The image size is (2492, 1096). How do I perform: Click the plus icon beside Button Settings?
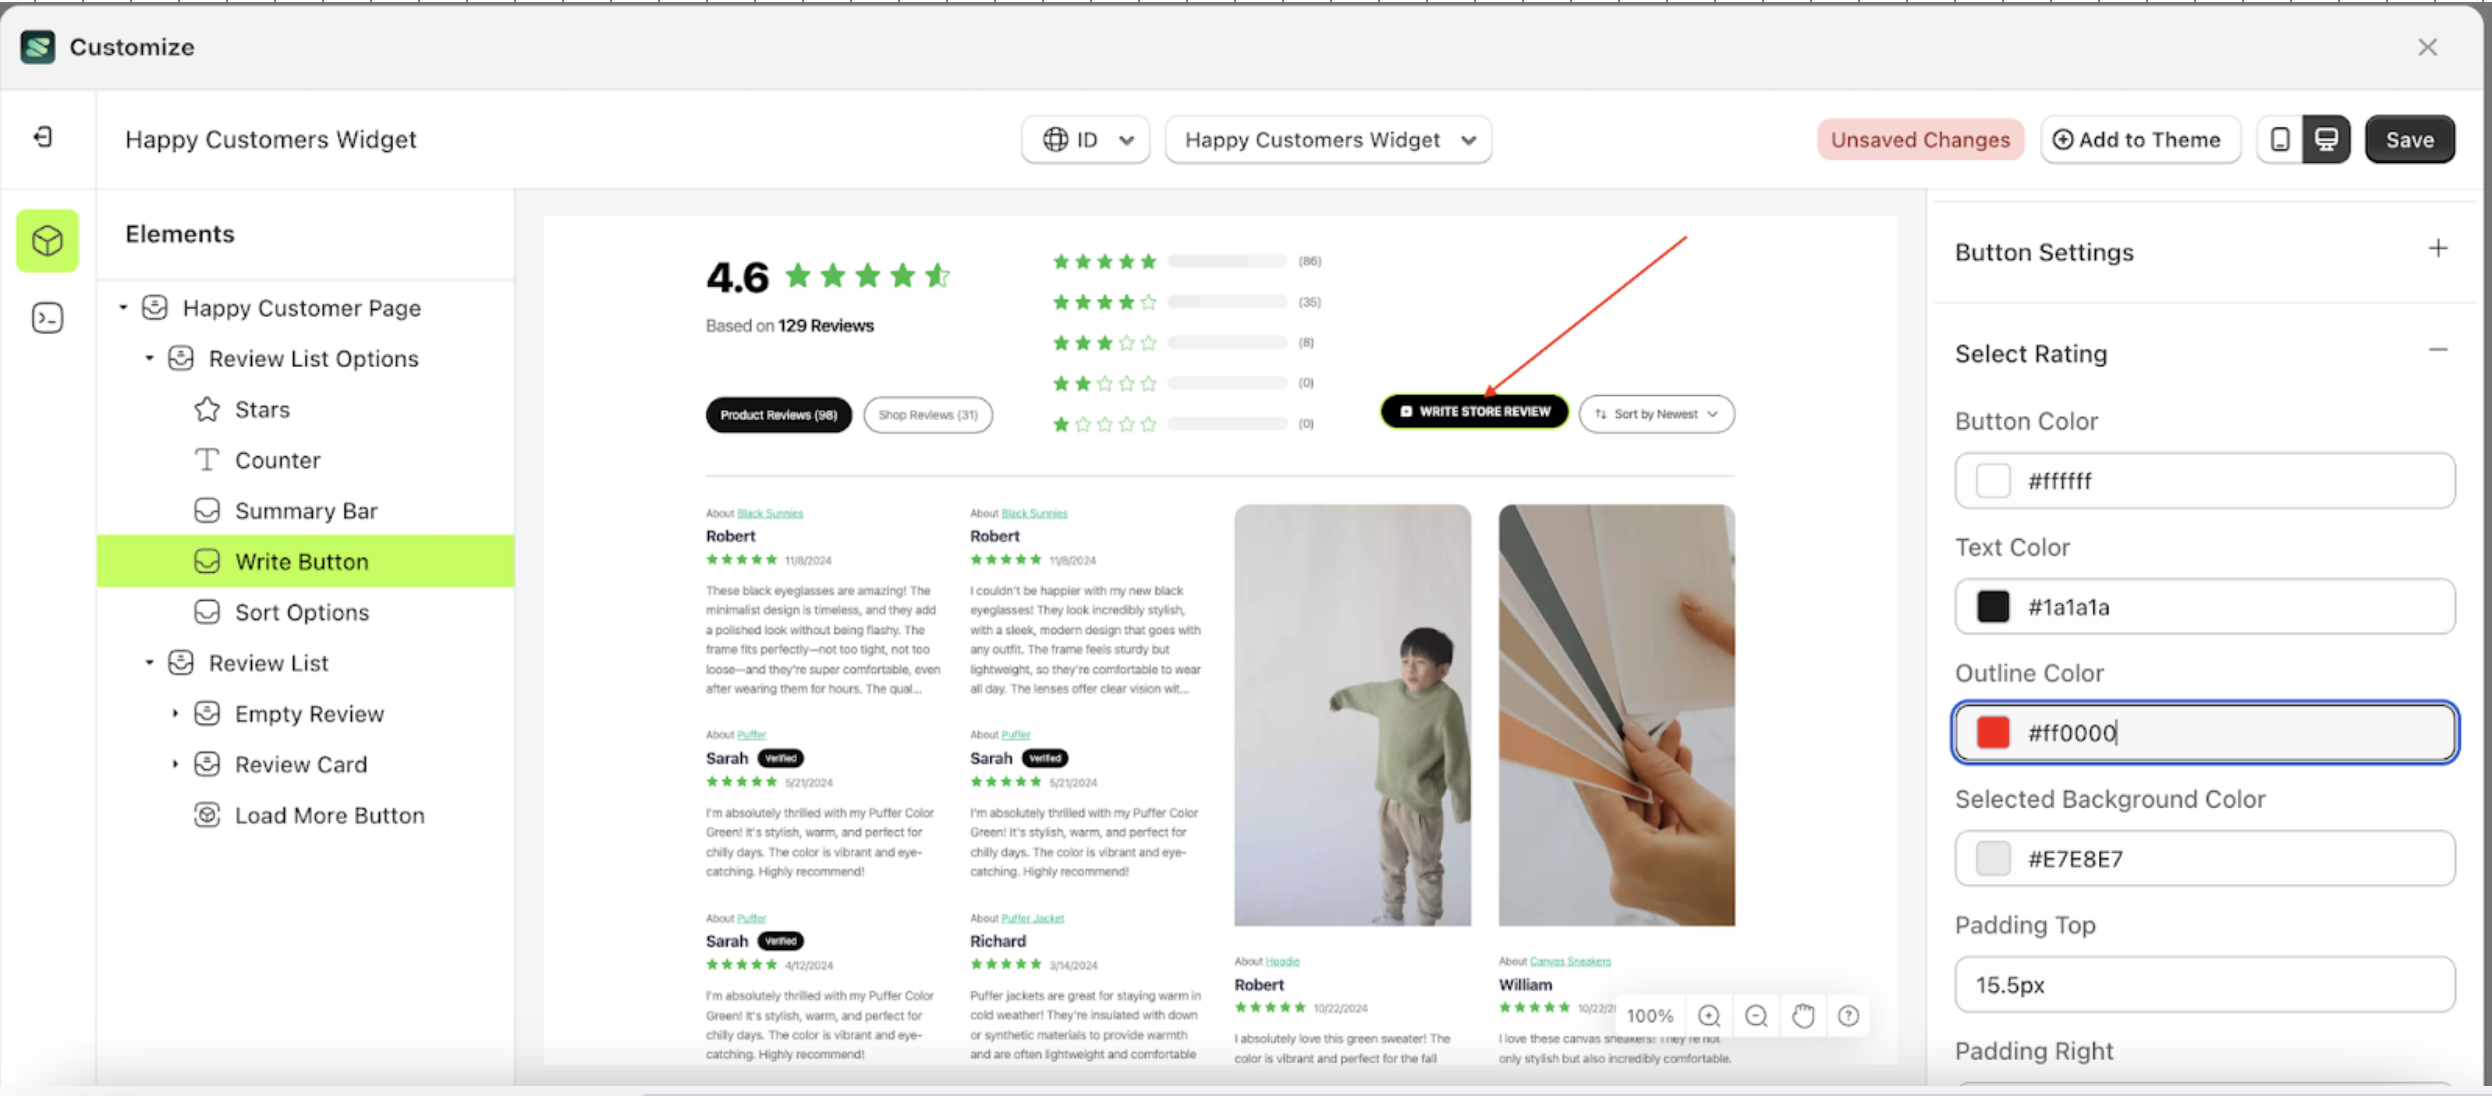(2438, 248)
